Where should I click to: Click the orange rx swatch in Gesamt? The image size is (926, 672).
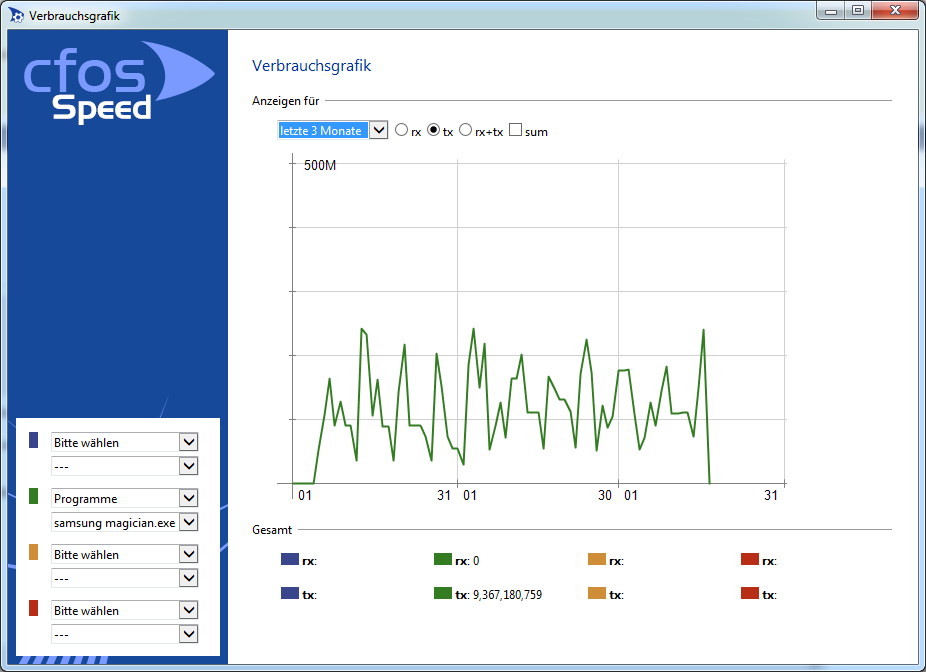click(x=597, y=559)
